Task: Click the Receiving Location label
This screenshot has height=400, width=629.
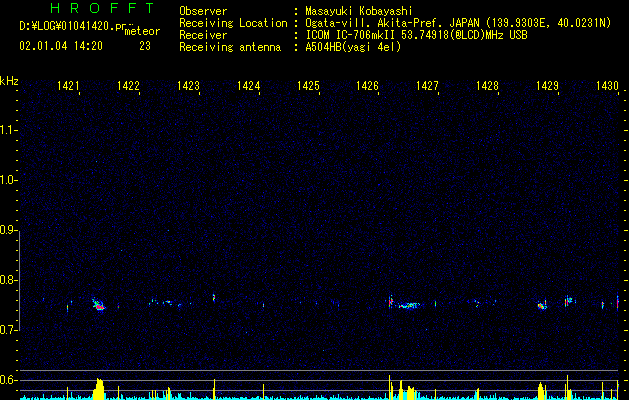Action: point(233,23)
